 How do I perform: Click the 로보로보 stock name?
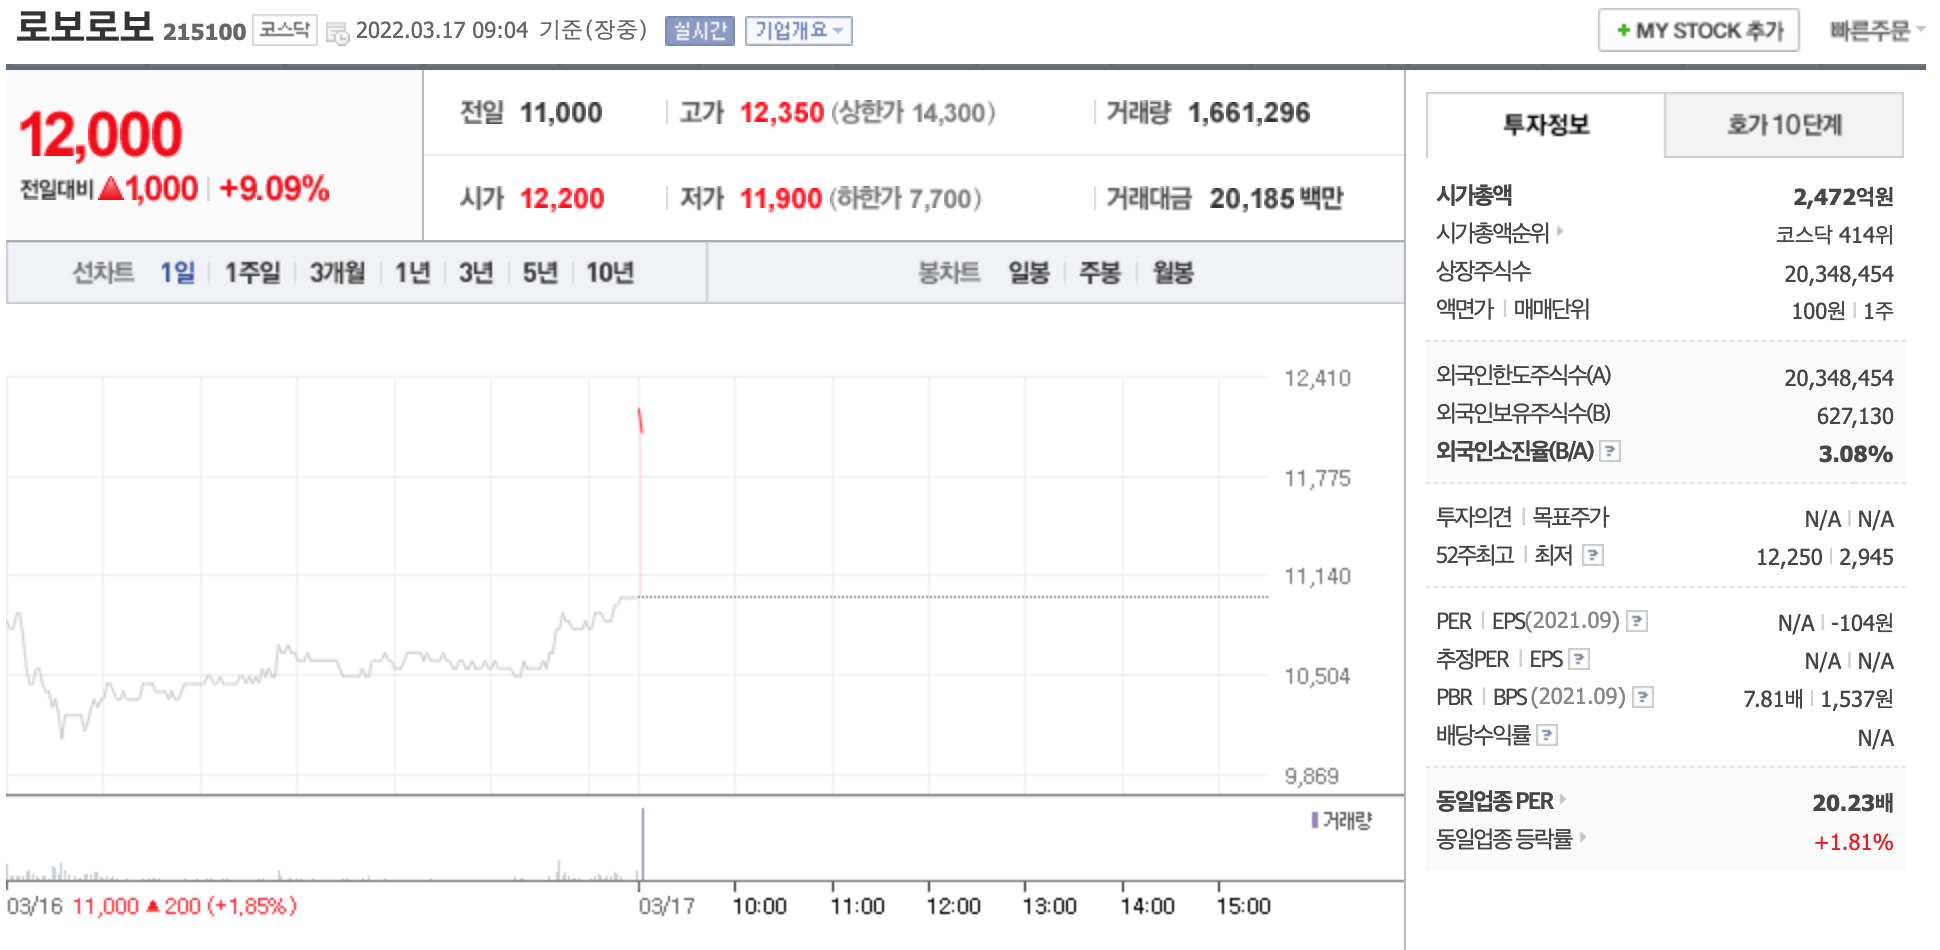pyautogui.click(x=85, y=26)
